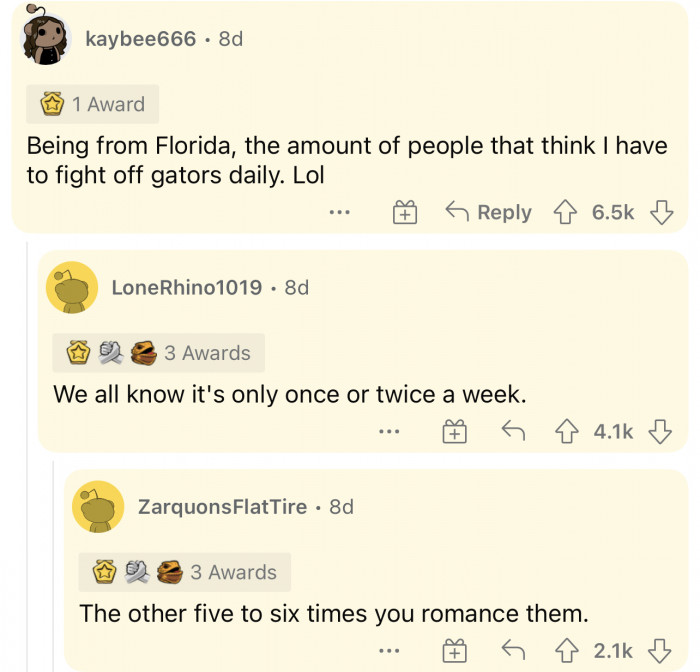Give an award to kaybee666's comment

(x=404, y=213)
